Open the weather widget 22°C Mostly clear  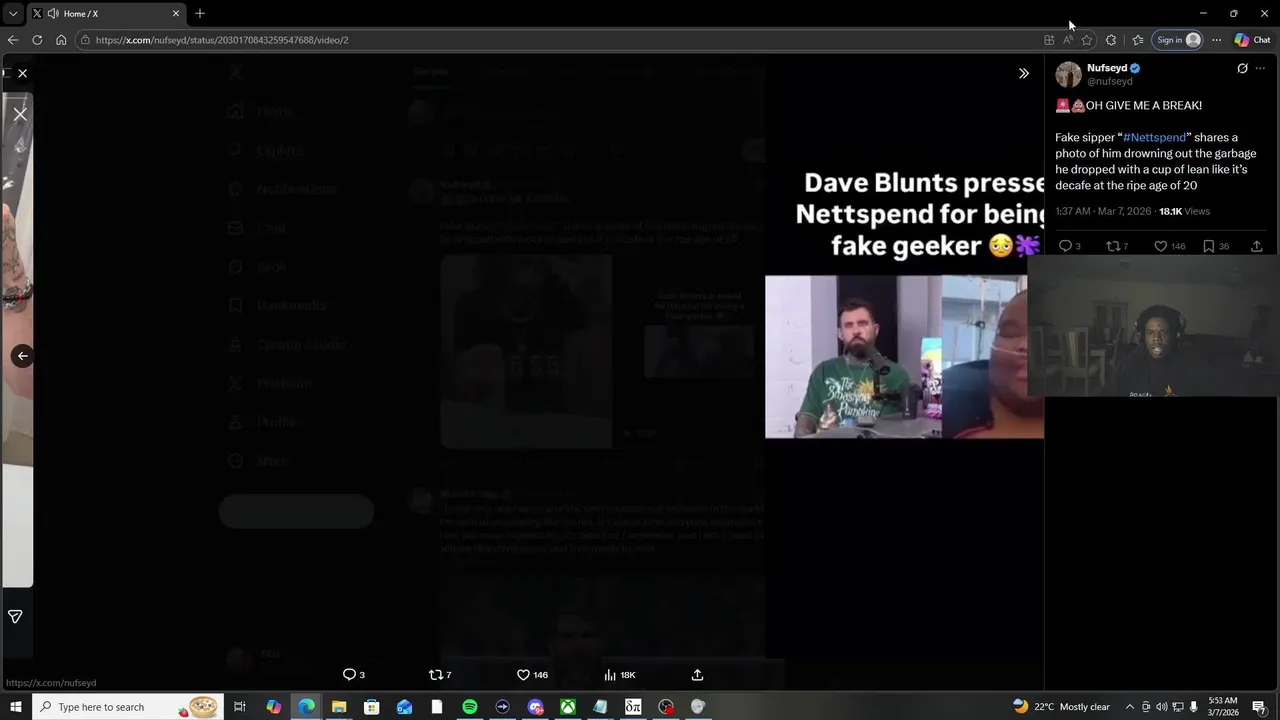pos(1061,707)
